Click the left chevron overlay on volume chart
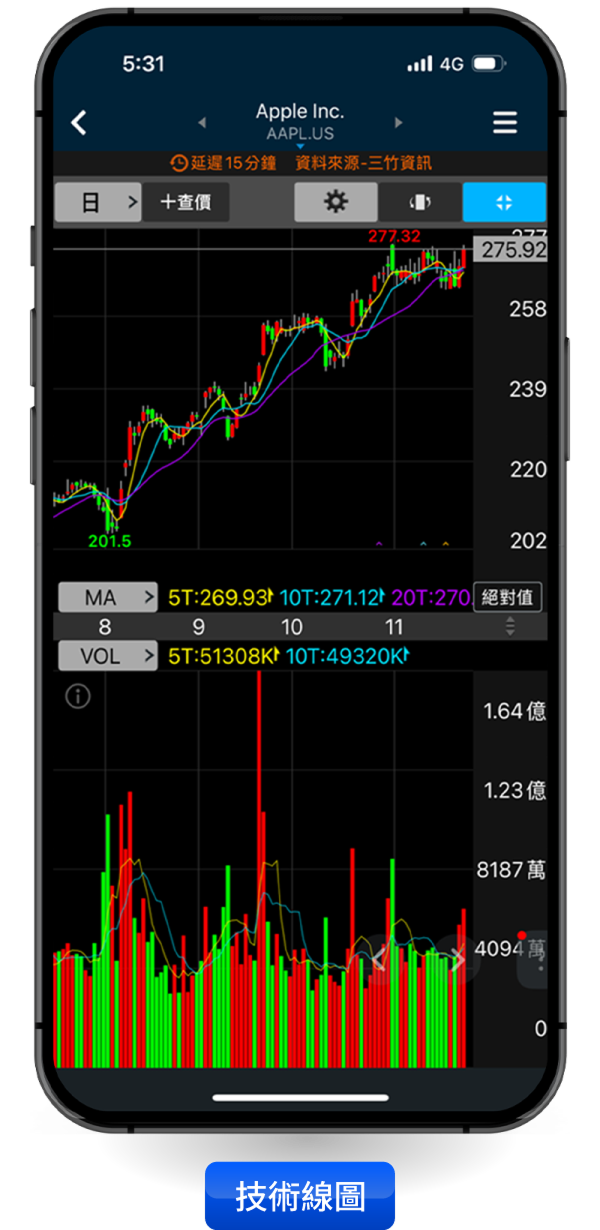Screen dimensions: 600x1230 (378, 961)
